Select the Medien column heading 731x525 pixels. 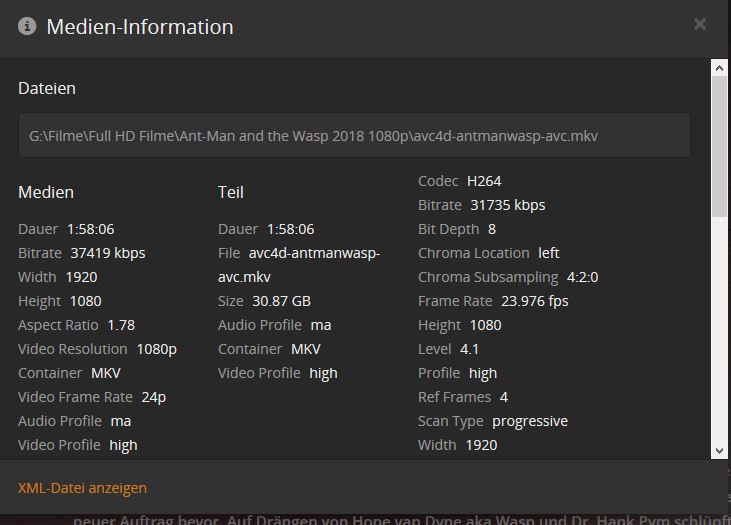[x=46, y=192]
